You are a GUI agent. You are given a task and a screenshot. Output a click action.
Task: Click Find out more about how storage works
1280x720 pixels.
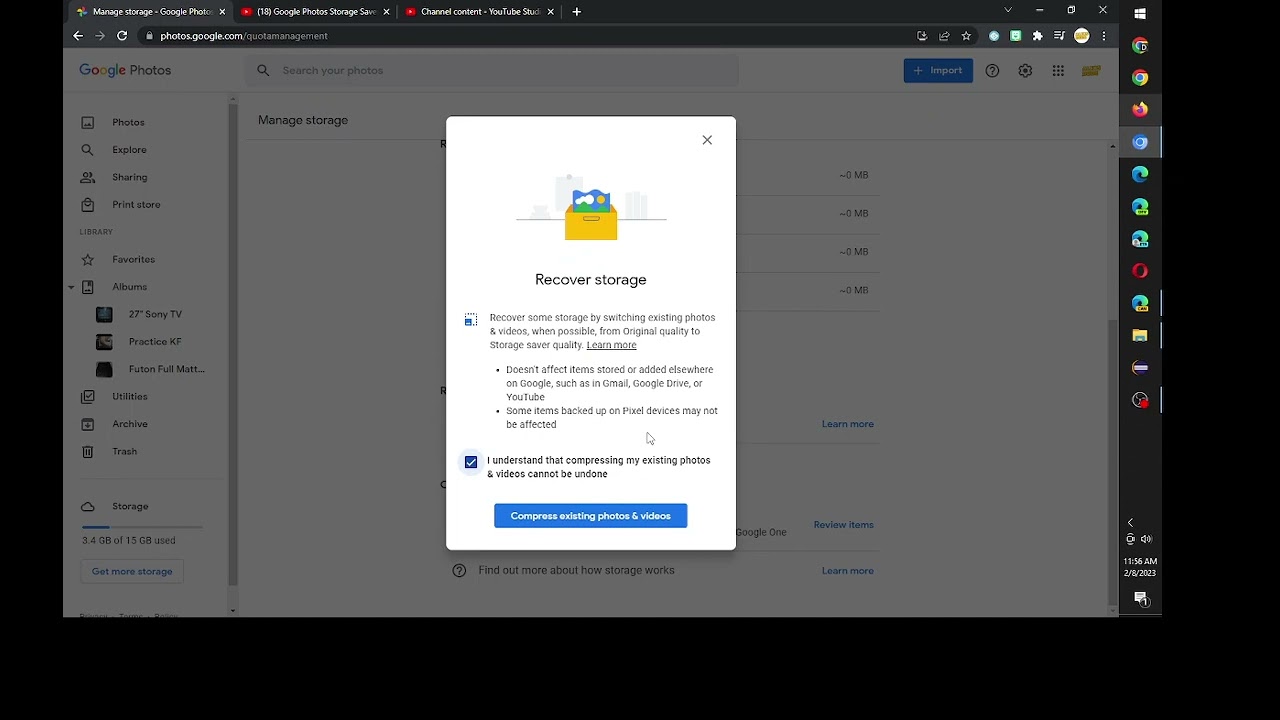[x=576, y=571]
